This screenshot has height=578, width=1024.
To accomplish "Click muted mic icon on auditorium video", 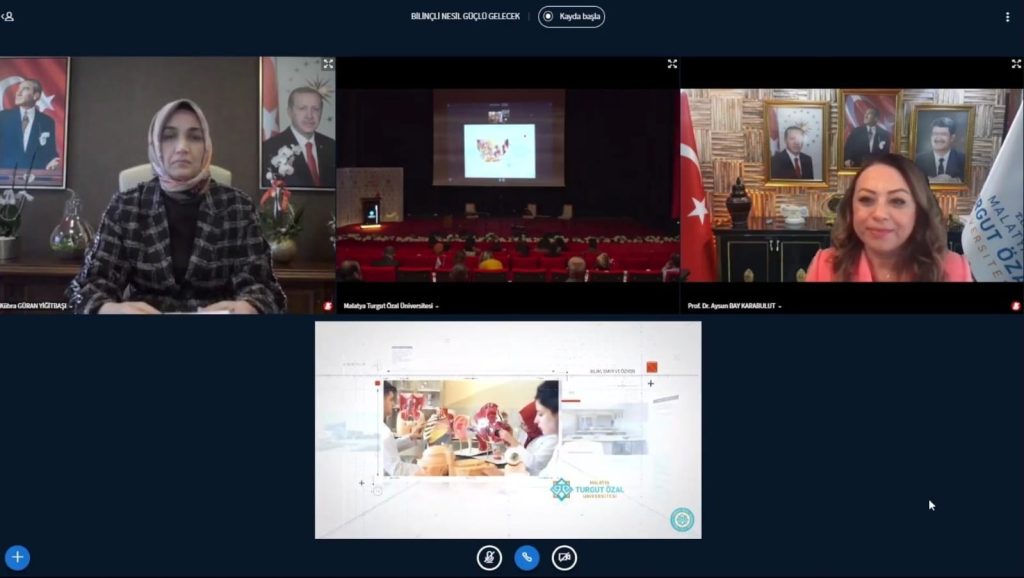I will point(671,306).
